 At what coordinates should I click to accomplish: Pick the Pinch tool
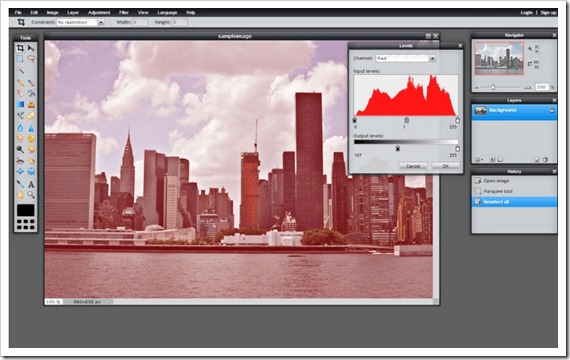pyautogui.click(x=31, y=171)
